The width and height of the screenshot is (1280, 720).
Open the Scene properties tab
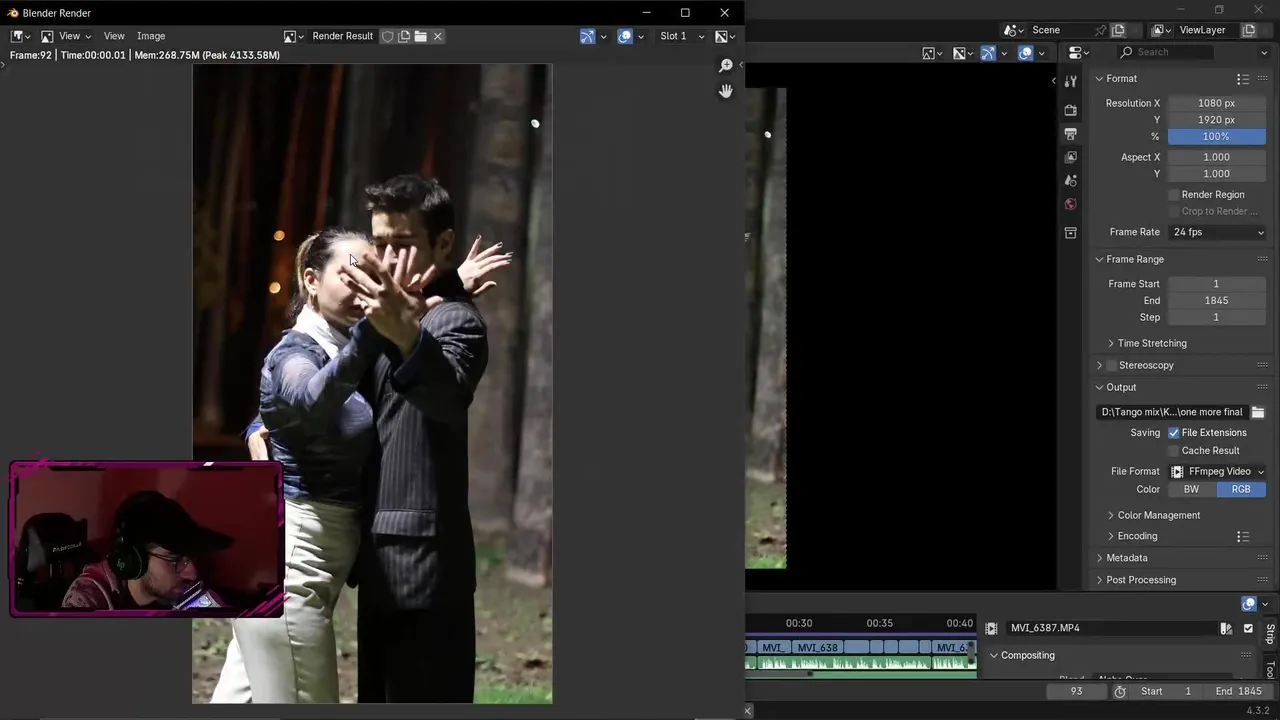point(1071,181)
